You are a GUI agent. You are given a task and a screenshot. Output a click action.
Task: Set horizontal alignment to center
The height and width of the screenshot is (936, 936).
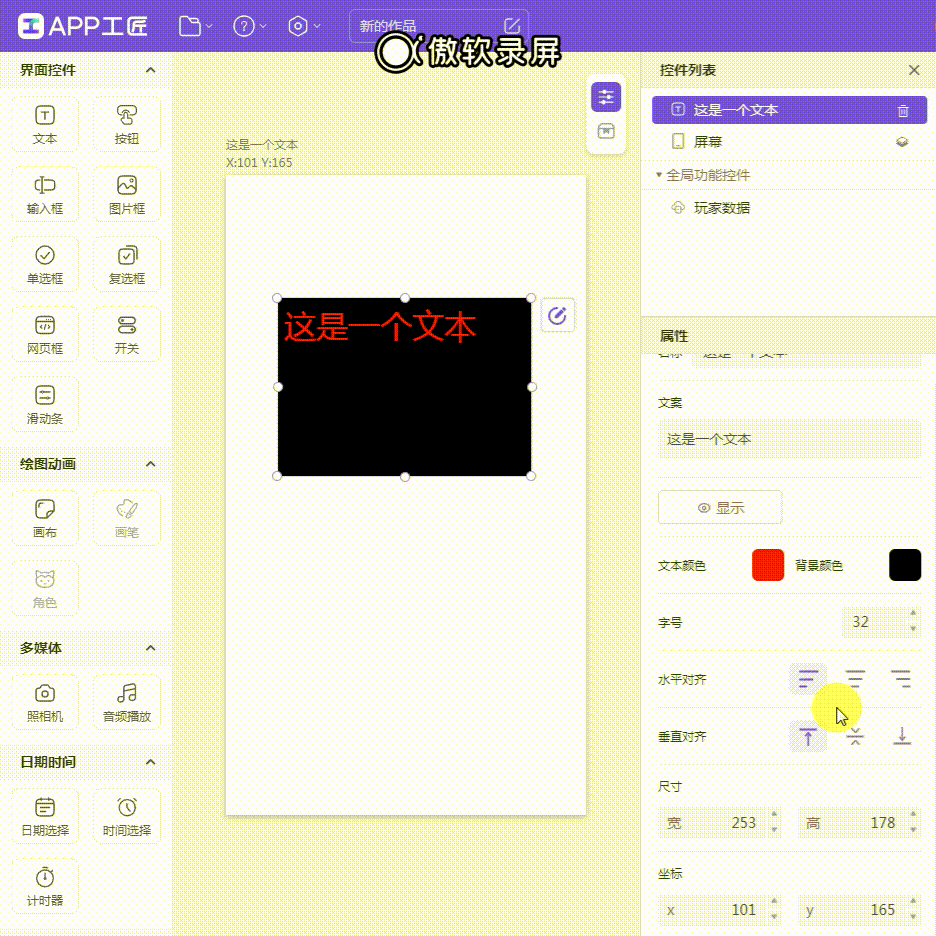click(x=855, y=679)
